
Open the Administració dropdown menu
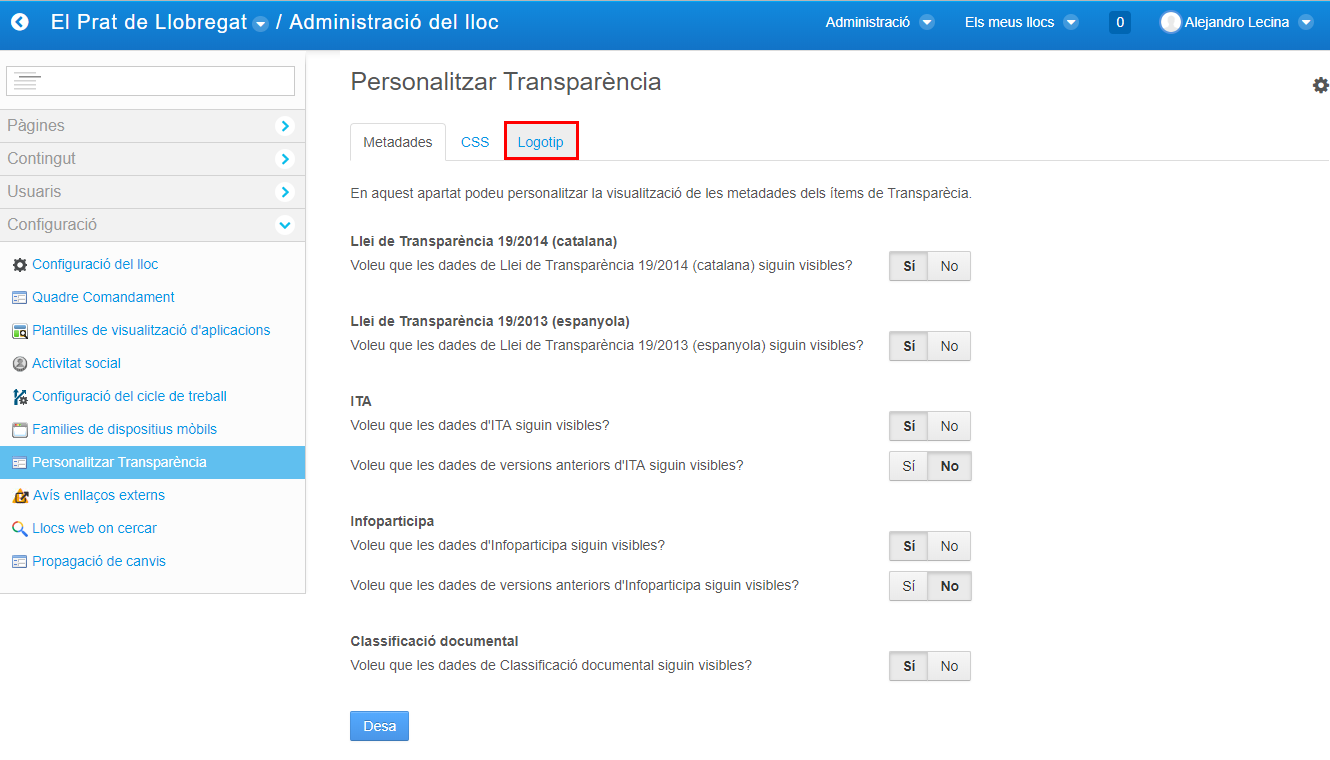click(x=879, y=22)
